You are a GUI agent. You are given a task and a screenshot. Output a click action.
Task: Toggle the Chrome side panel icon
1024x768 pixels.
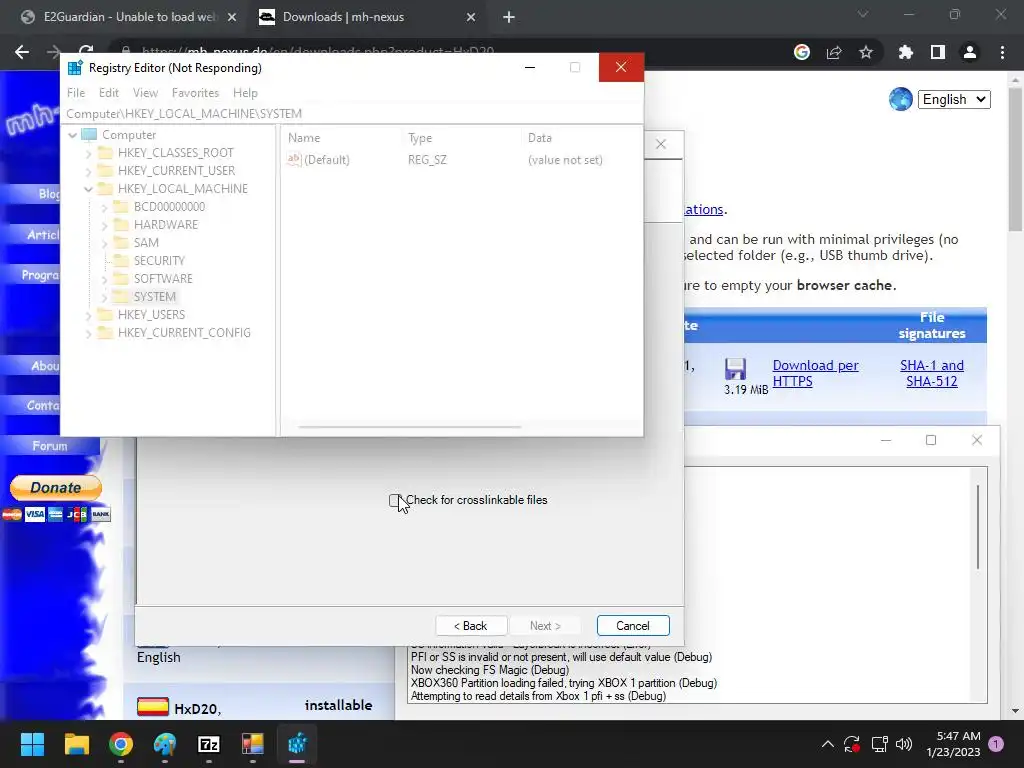[x=938, y=52]
